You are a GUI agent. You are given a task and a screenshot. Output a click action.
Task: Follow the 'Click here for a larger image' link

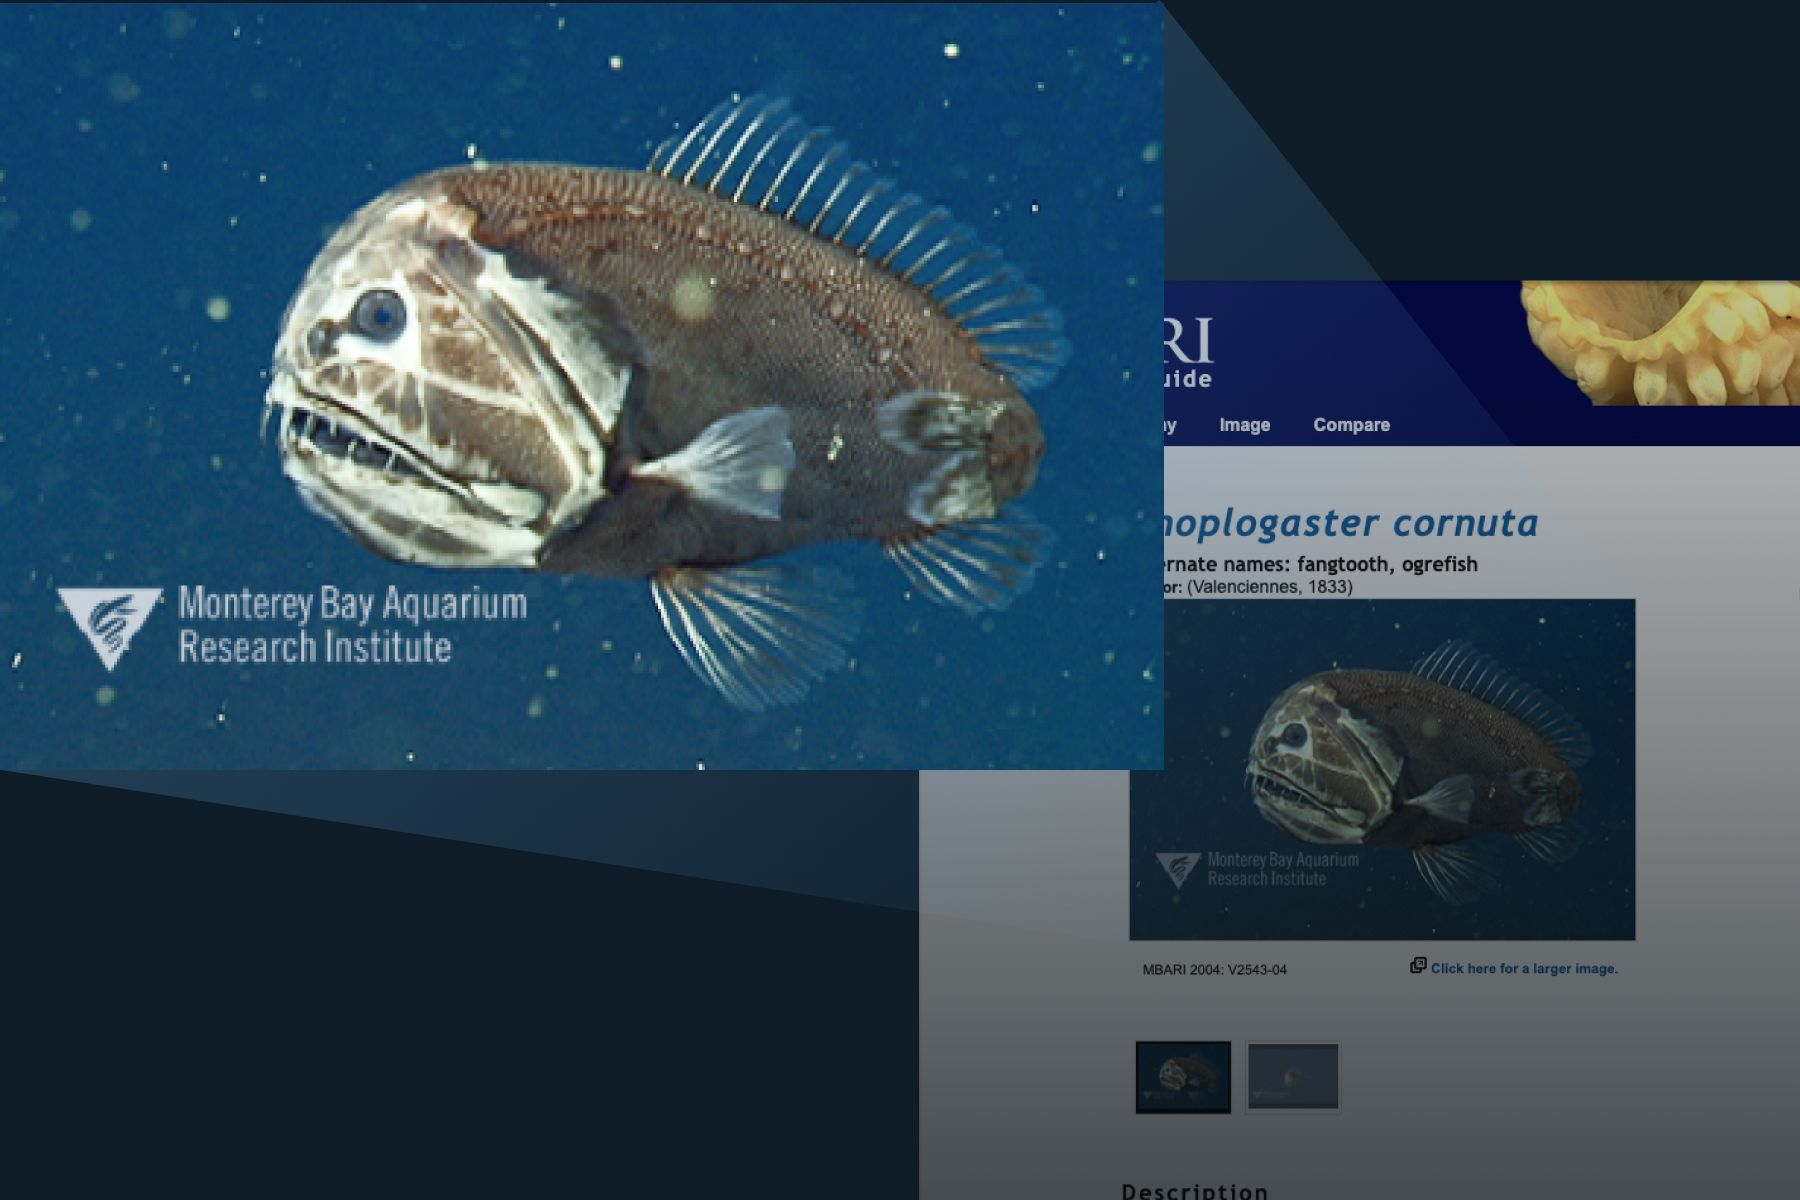click(1525, 968)
